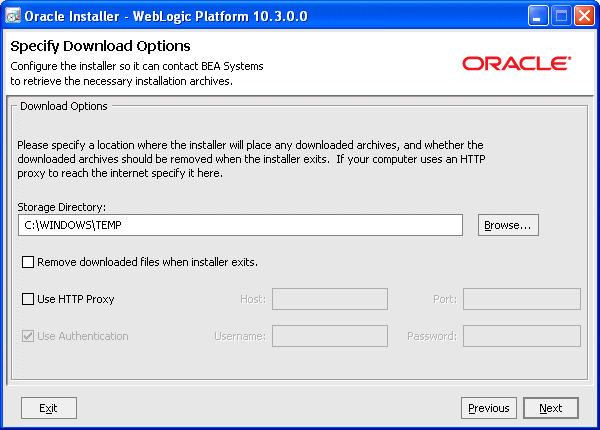The image size is (600, 430).
Task: Click the 'Port:' label
Action: 445,299
